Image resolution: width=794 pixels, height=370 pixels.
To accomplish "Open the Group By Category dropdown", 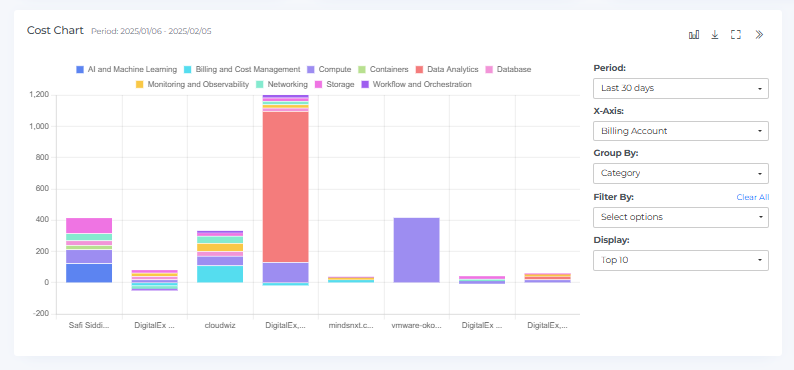I will point(681,173).
